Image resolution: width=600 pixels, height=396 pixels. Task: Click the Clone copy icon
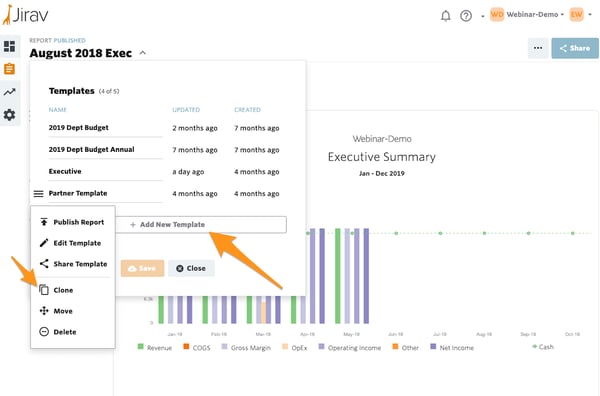click(x=44, y=290)
